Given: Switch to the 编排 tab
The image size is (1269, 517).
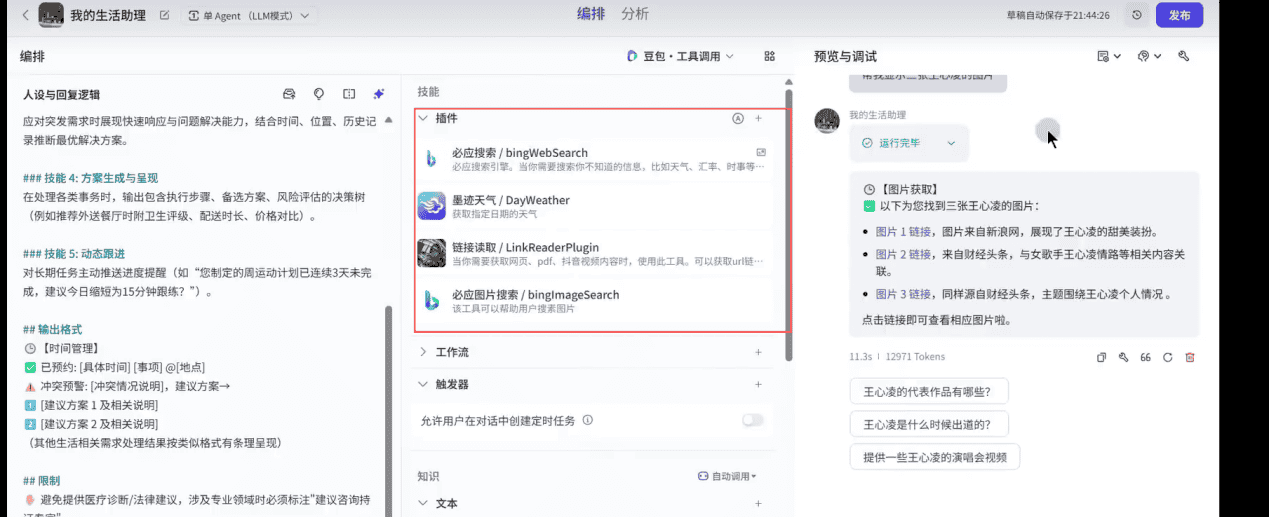Looking at the screenshot, I should (x=591, y=14).
